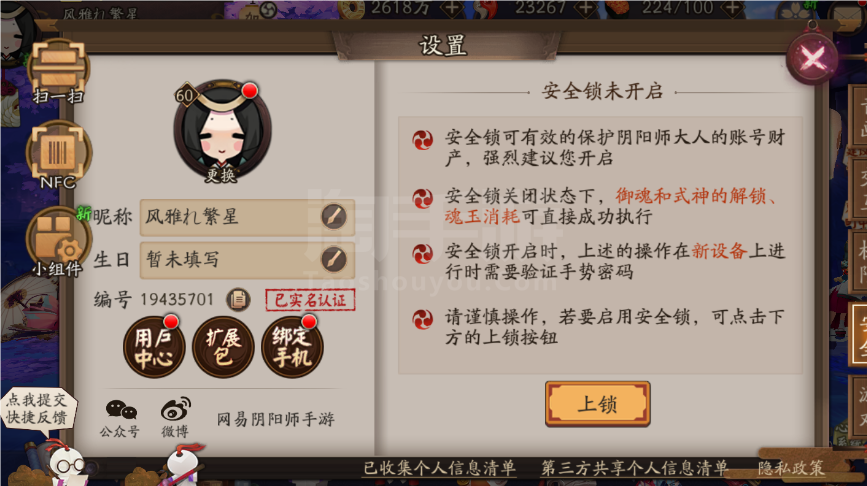Image resolution: width=867 pixels, height=486 pixels.
Task: Edit birthday with the pencil icon
Action: click(334, 259)
